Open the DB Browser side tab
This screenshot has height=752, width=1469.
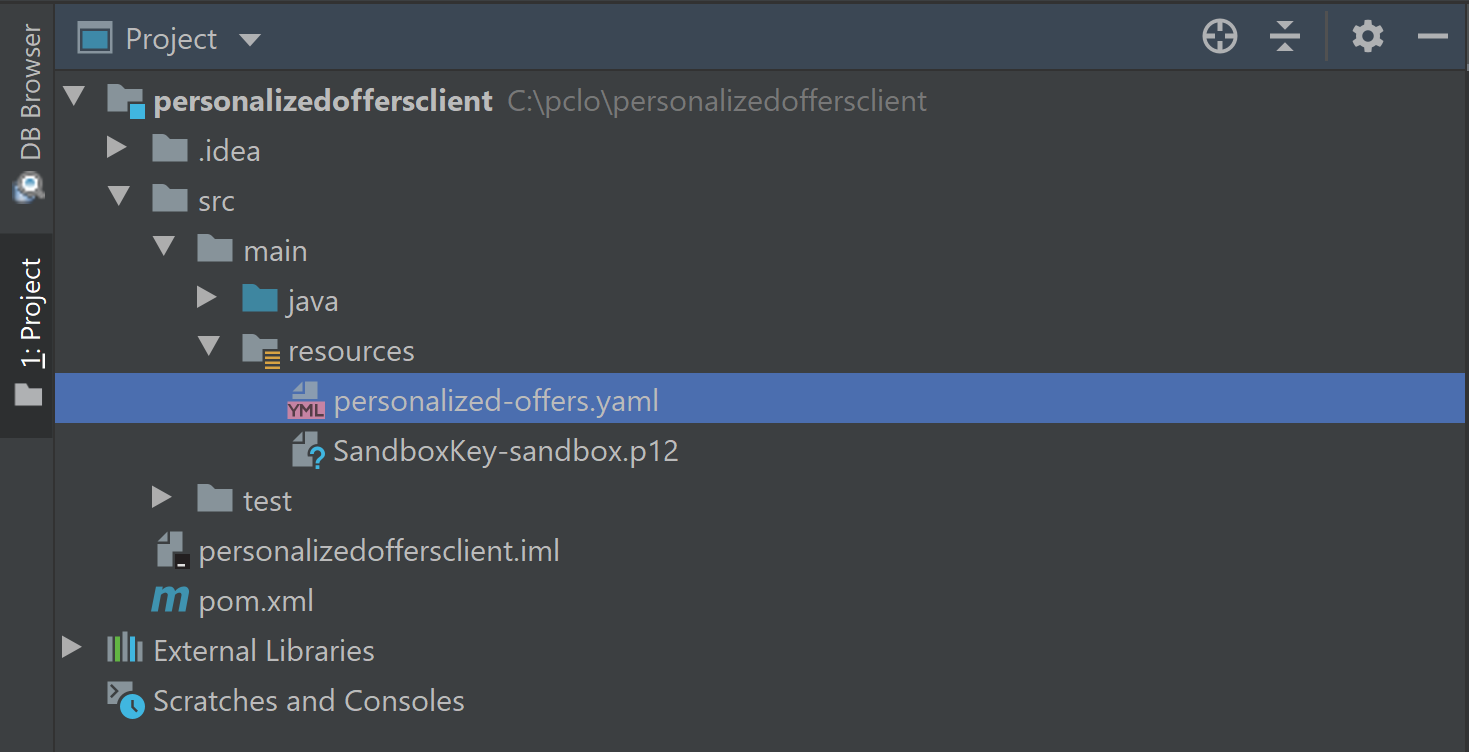(31, 110)
